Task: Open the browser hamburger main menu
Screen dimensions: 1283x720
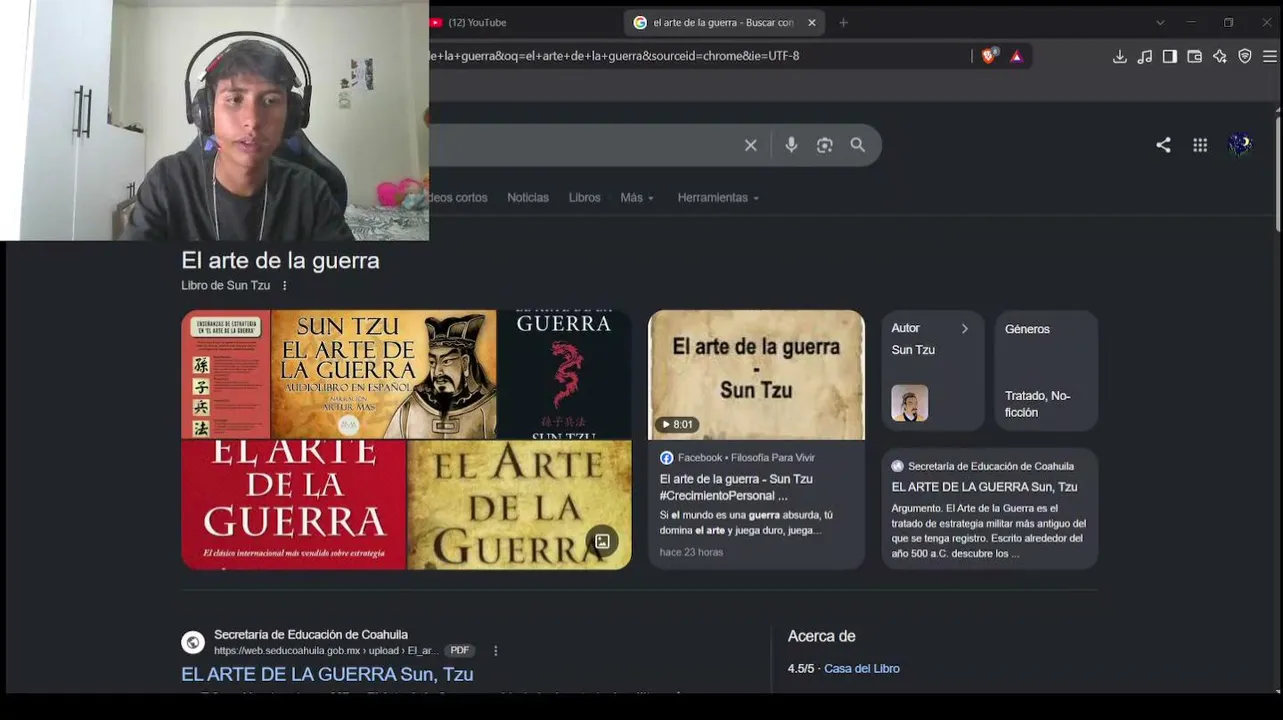Action: (x=1270, y=56)
